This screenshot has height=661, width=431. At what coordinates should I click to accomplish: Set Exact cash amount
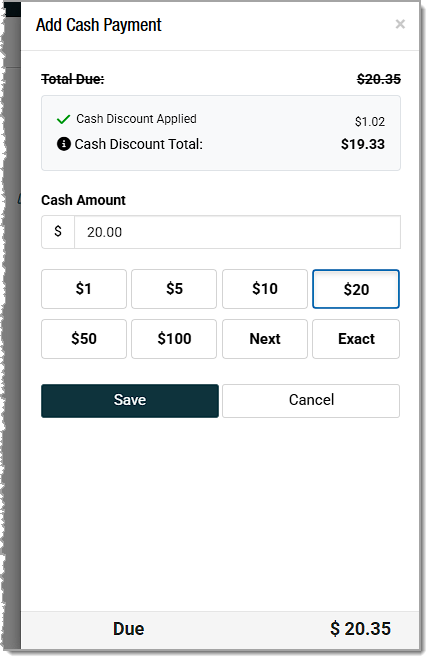point(356,339)
